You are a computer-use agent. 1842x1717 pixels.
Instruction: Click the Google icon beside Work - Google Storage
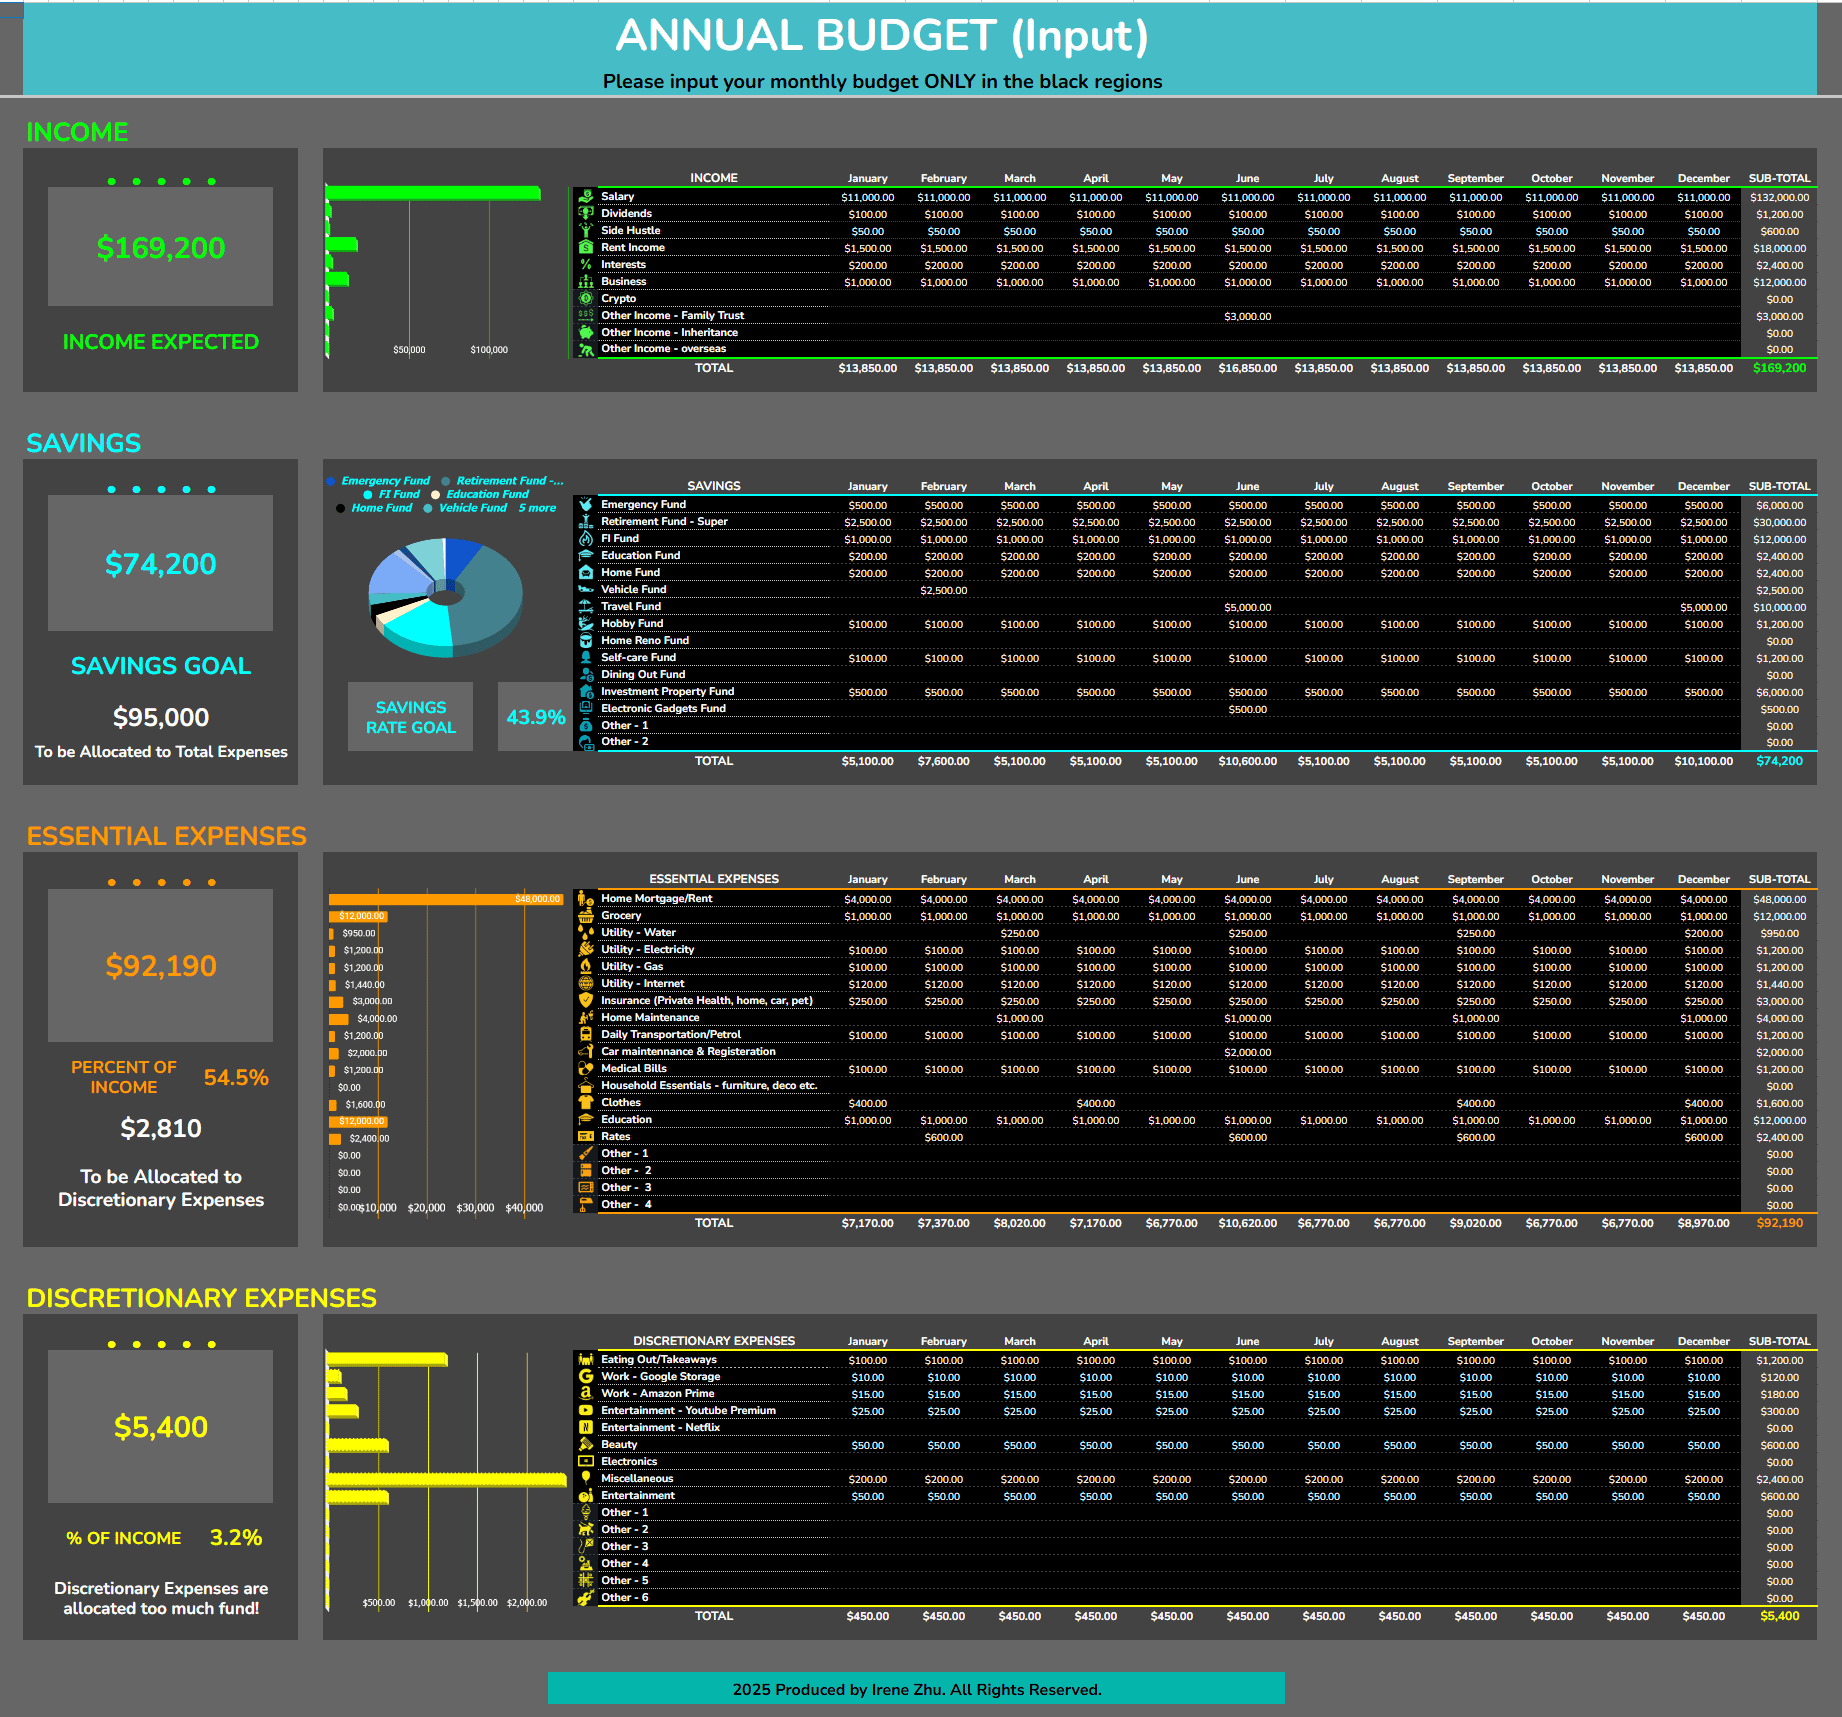coord(586,1376)
